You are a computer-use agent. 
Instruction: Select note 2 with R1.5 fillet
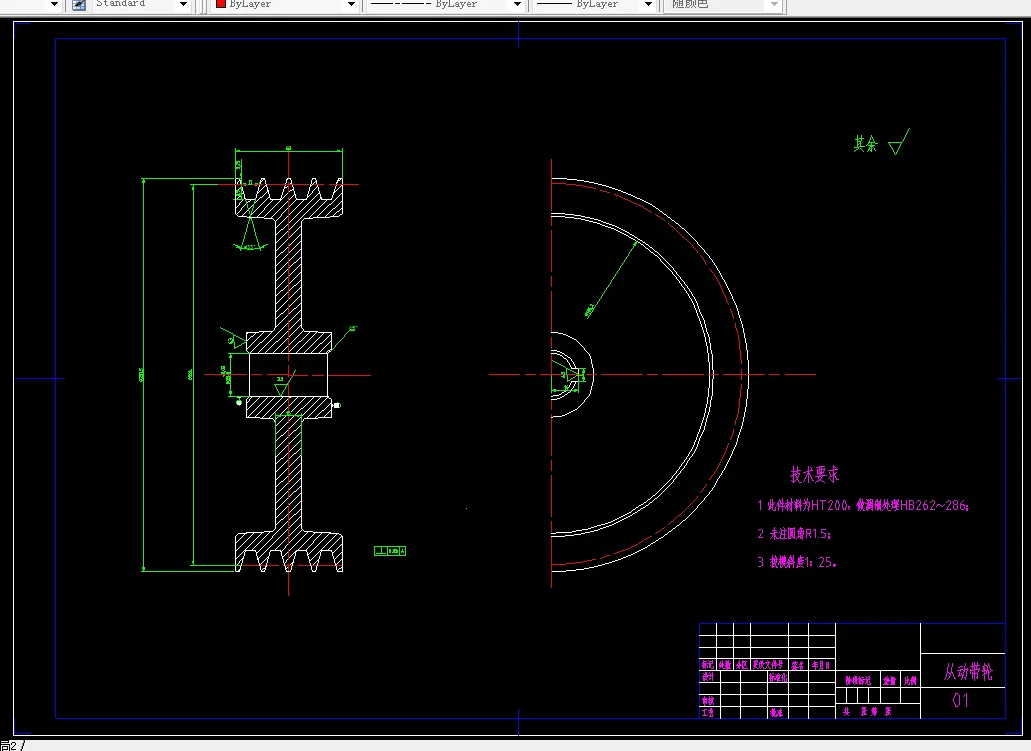tap(794, 533)
